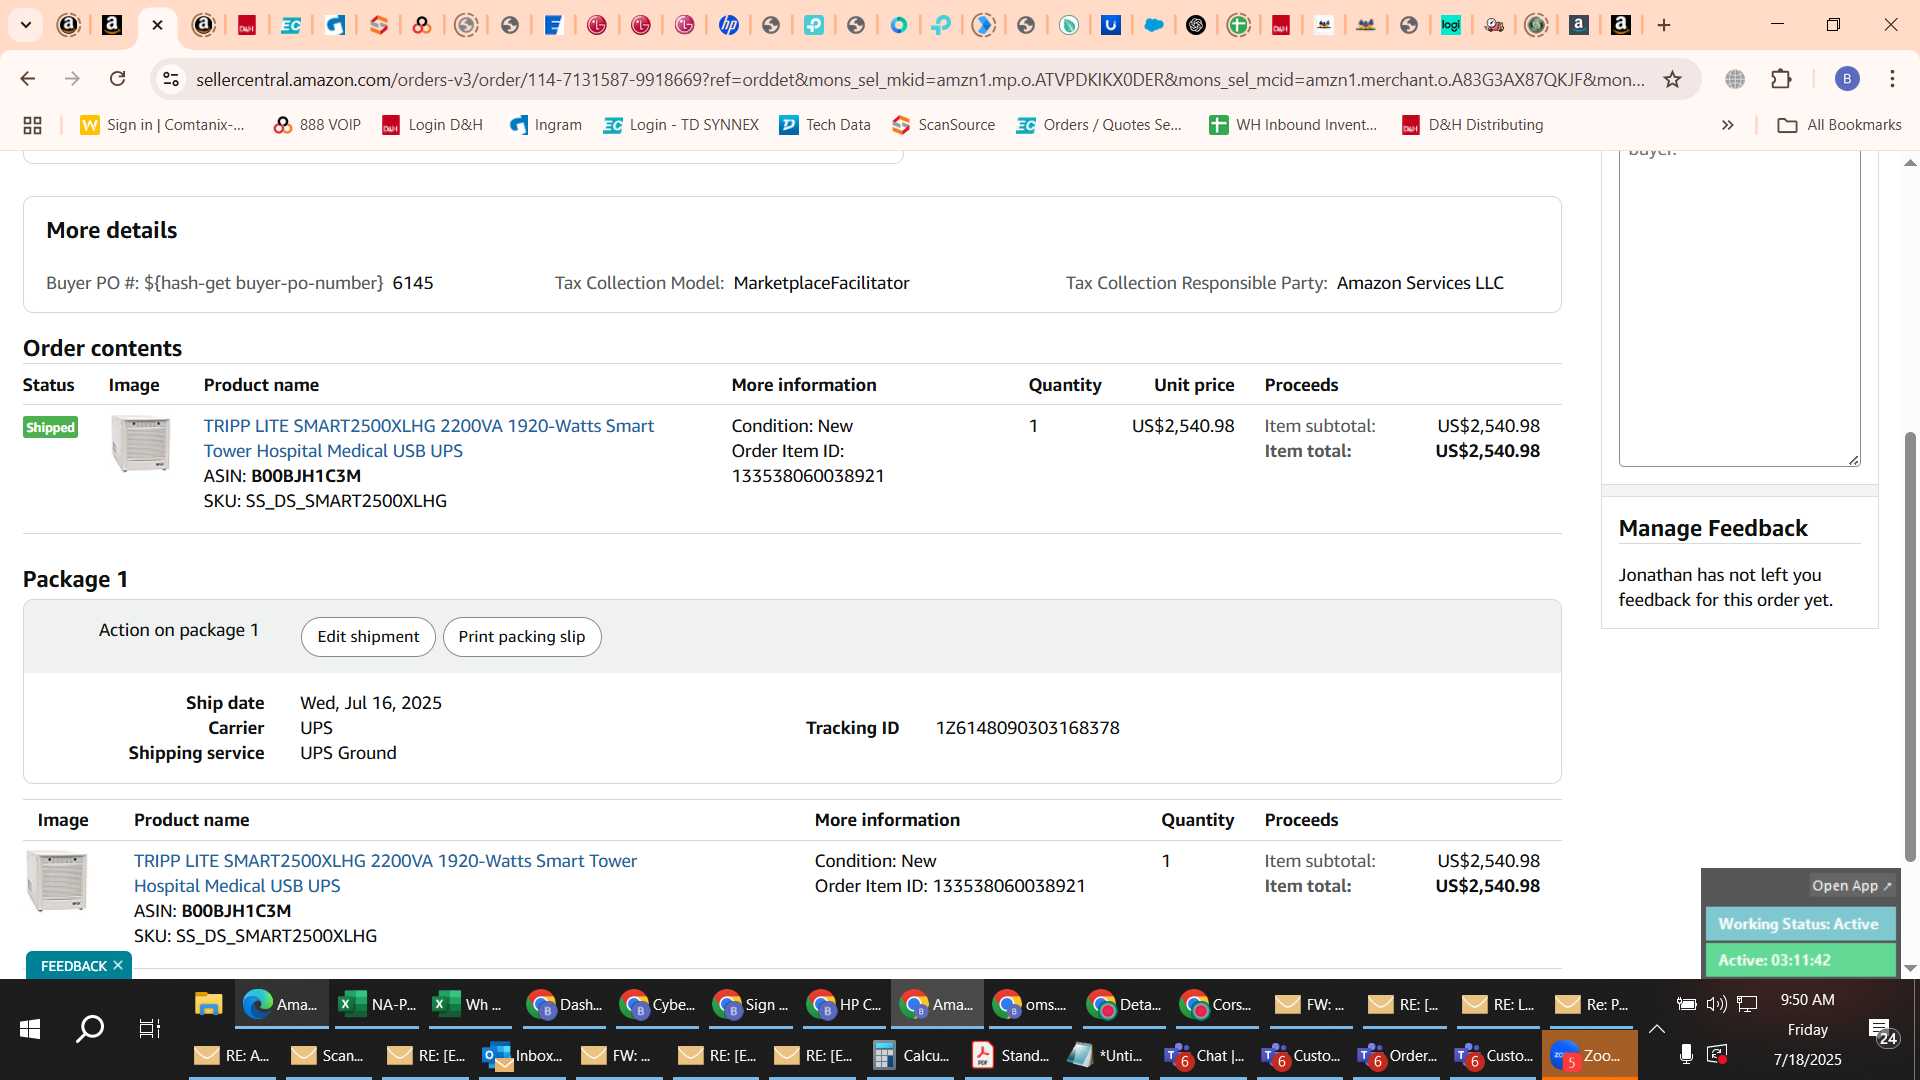Image resolution: width=1920 pixels, height=1080 pixels.
Task: Open Tech Data bookmark
Action: click(825, 125)
